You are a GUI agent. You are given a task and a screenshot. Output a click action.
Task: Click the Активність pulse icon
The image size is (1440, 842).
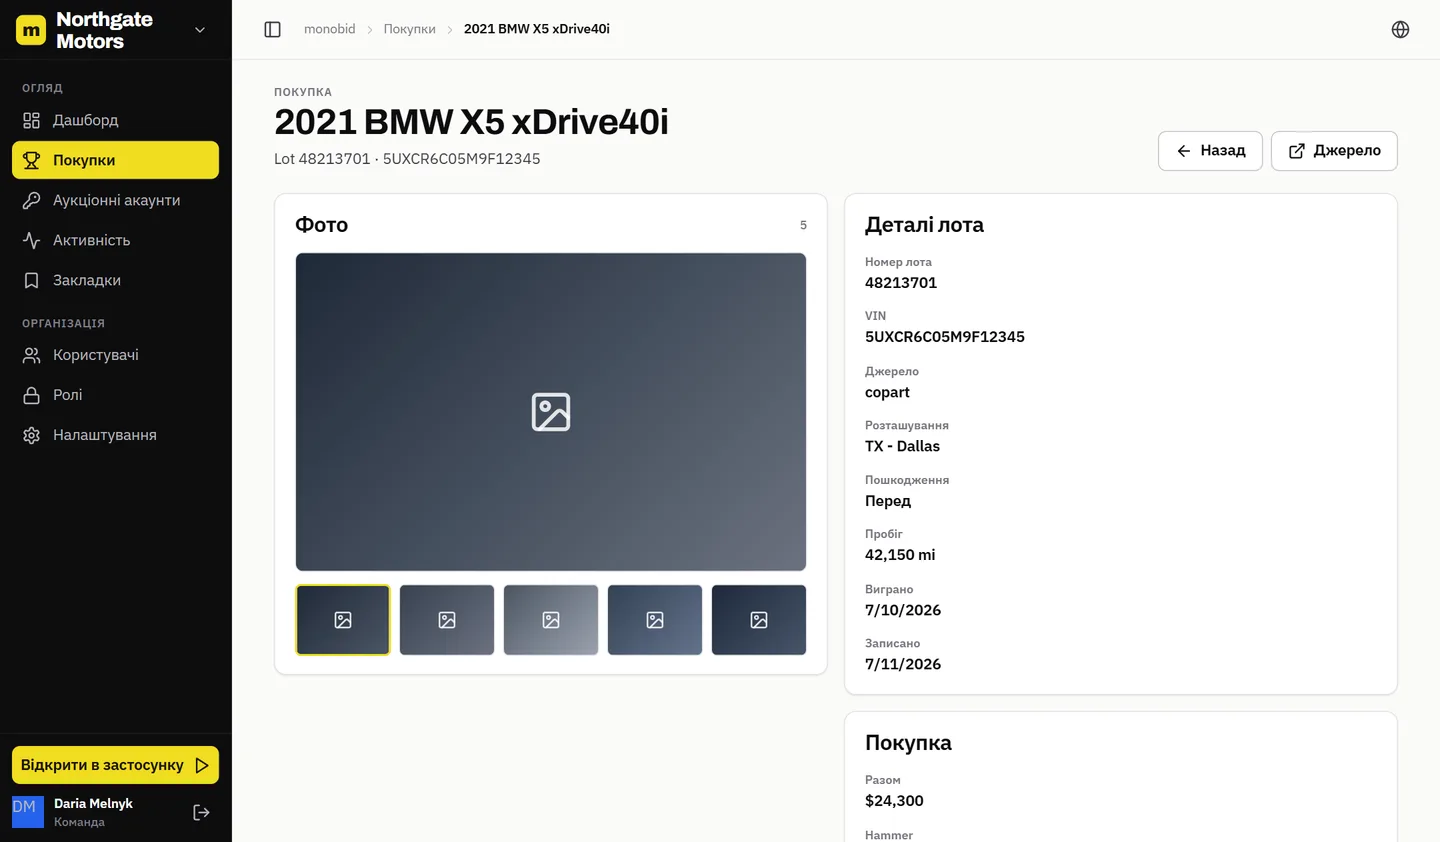[x=32, y=240]
